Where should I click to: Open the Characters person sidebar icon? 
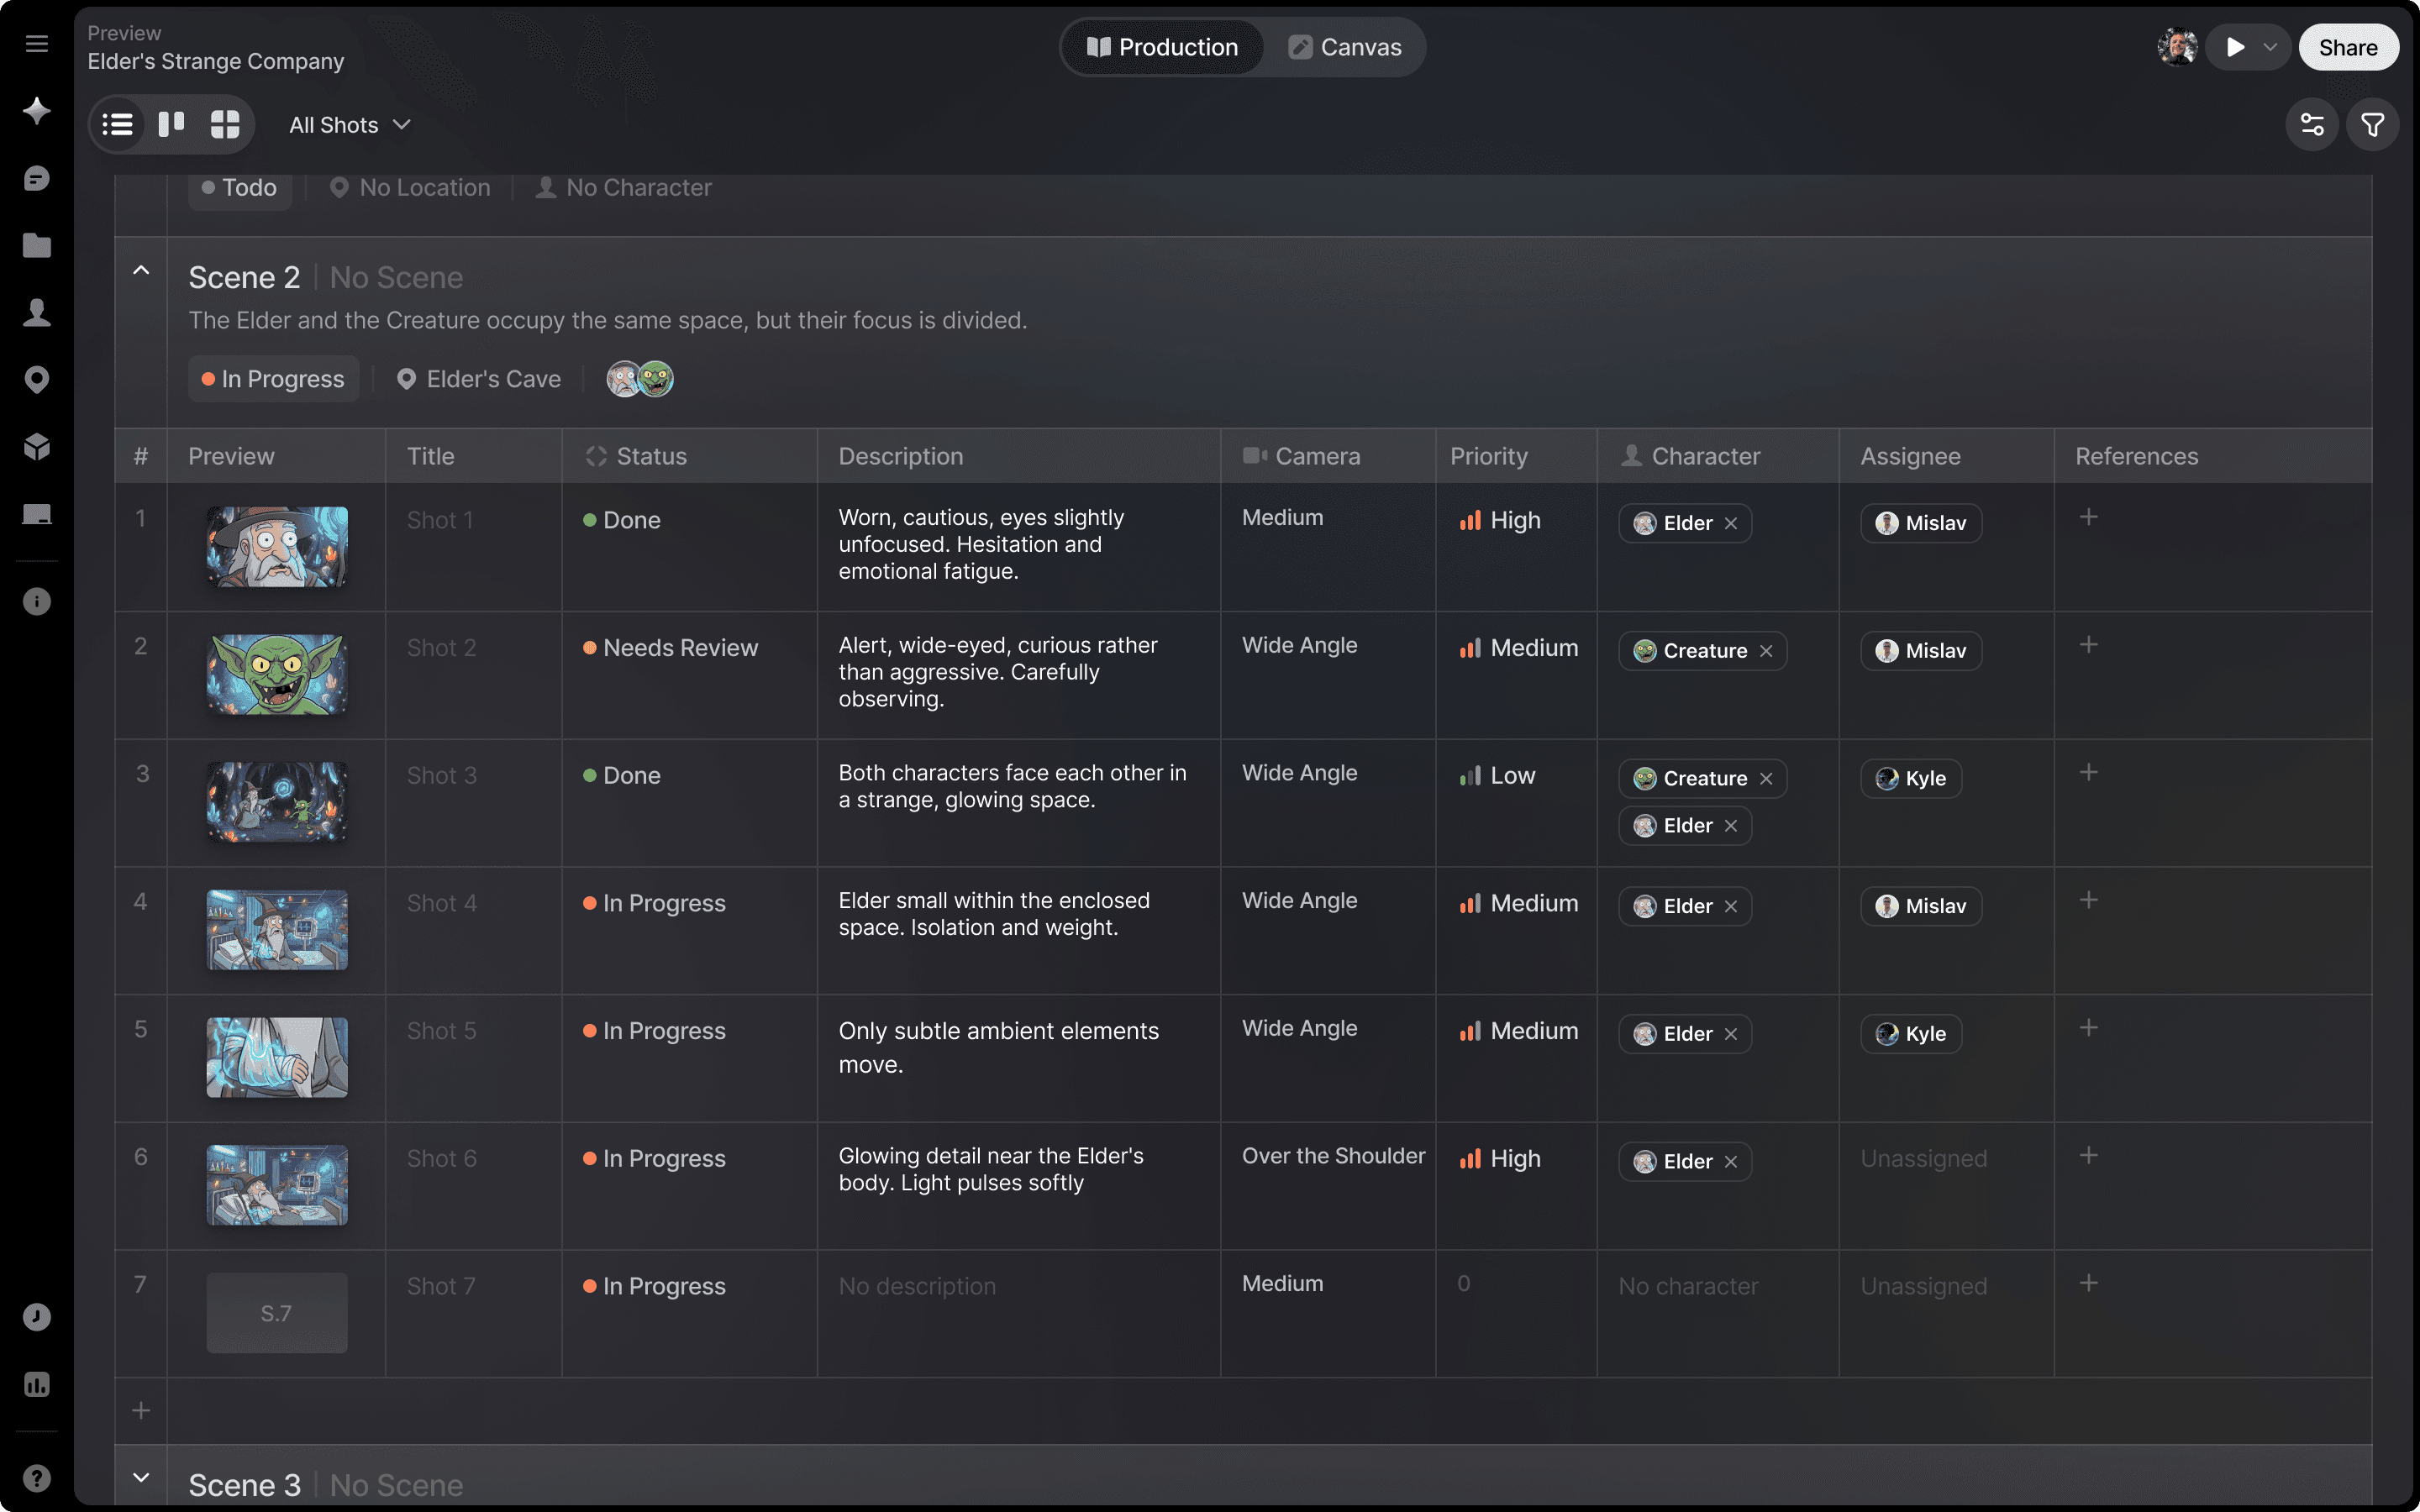tap(37, 313)
